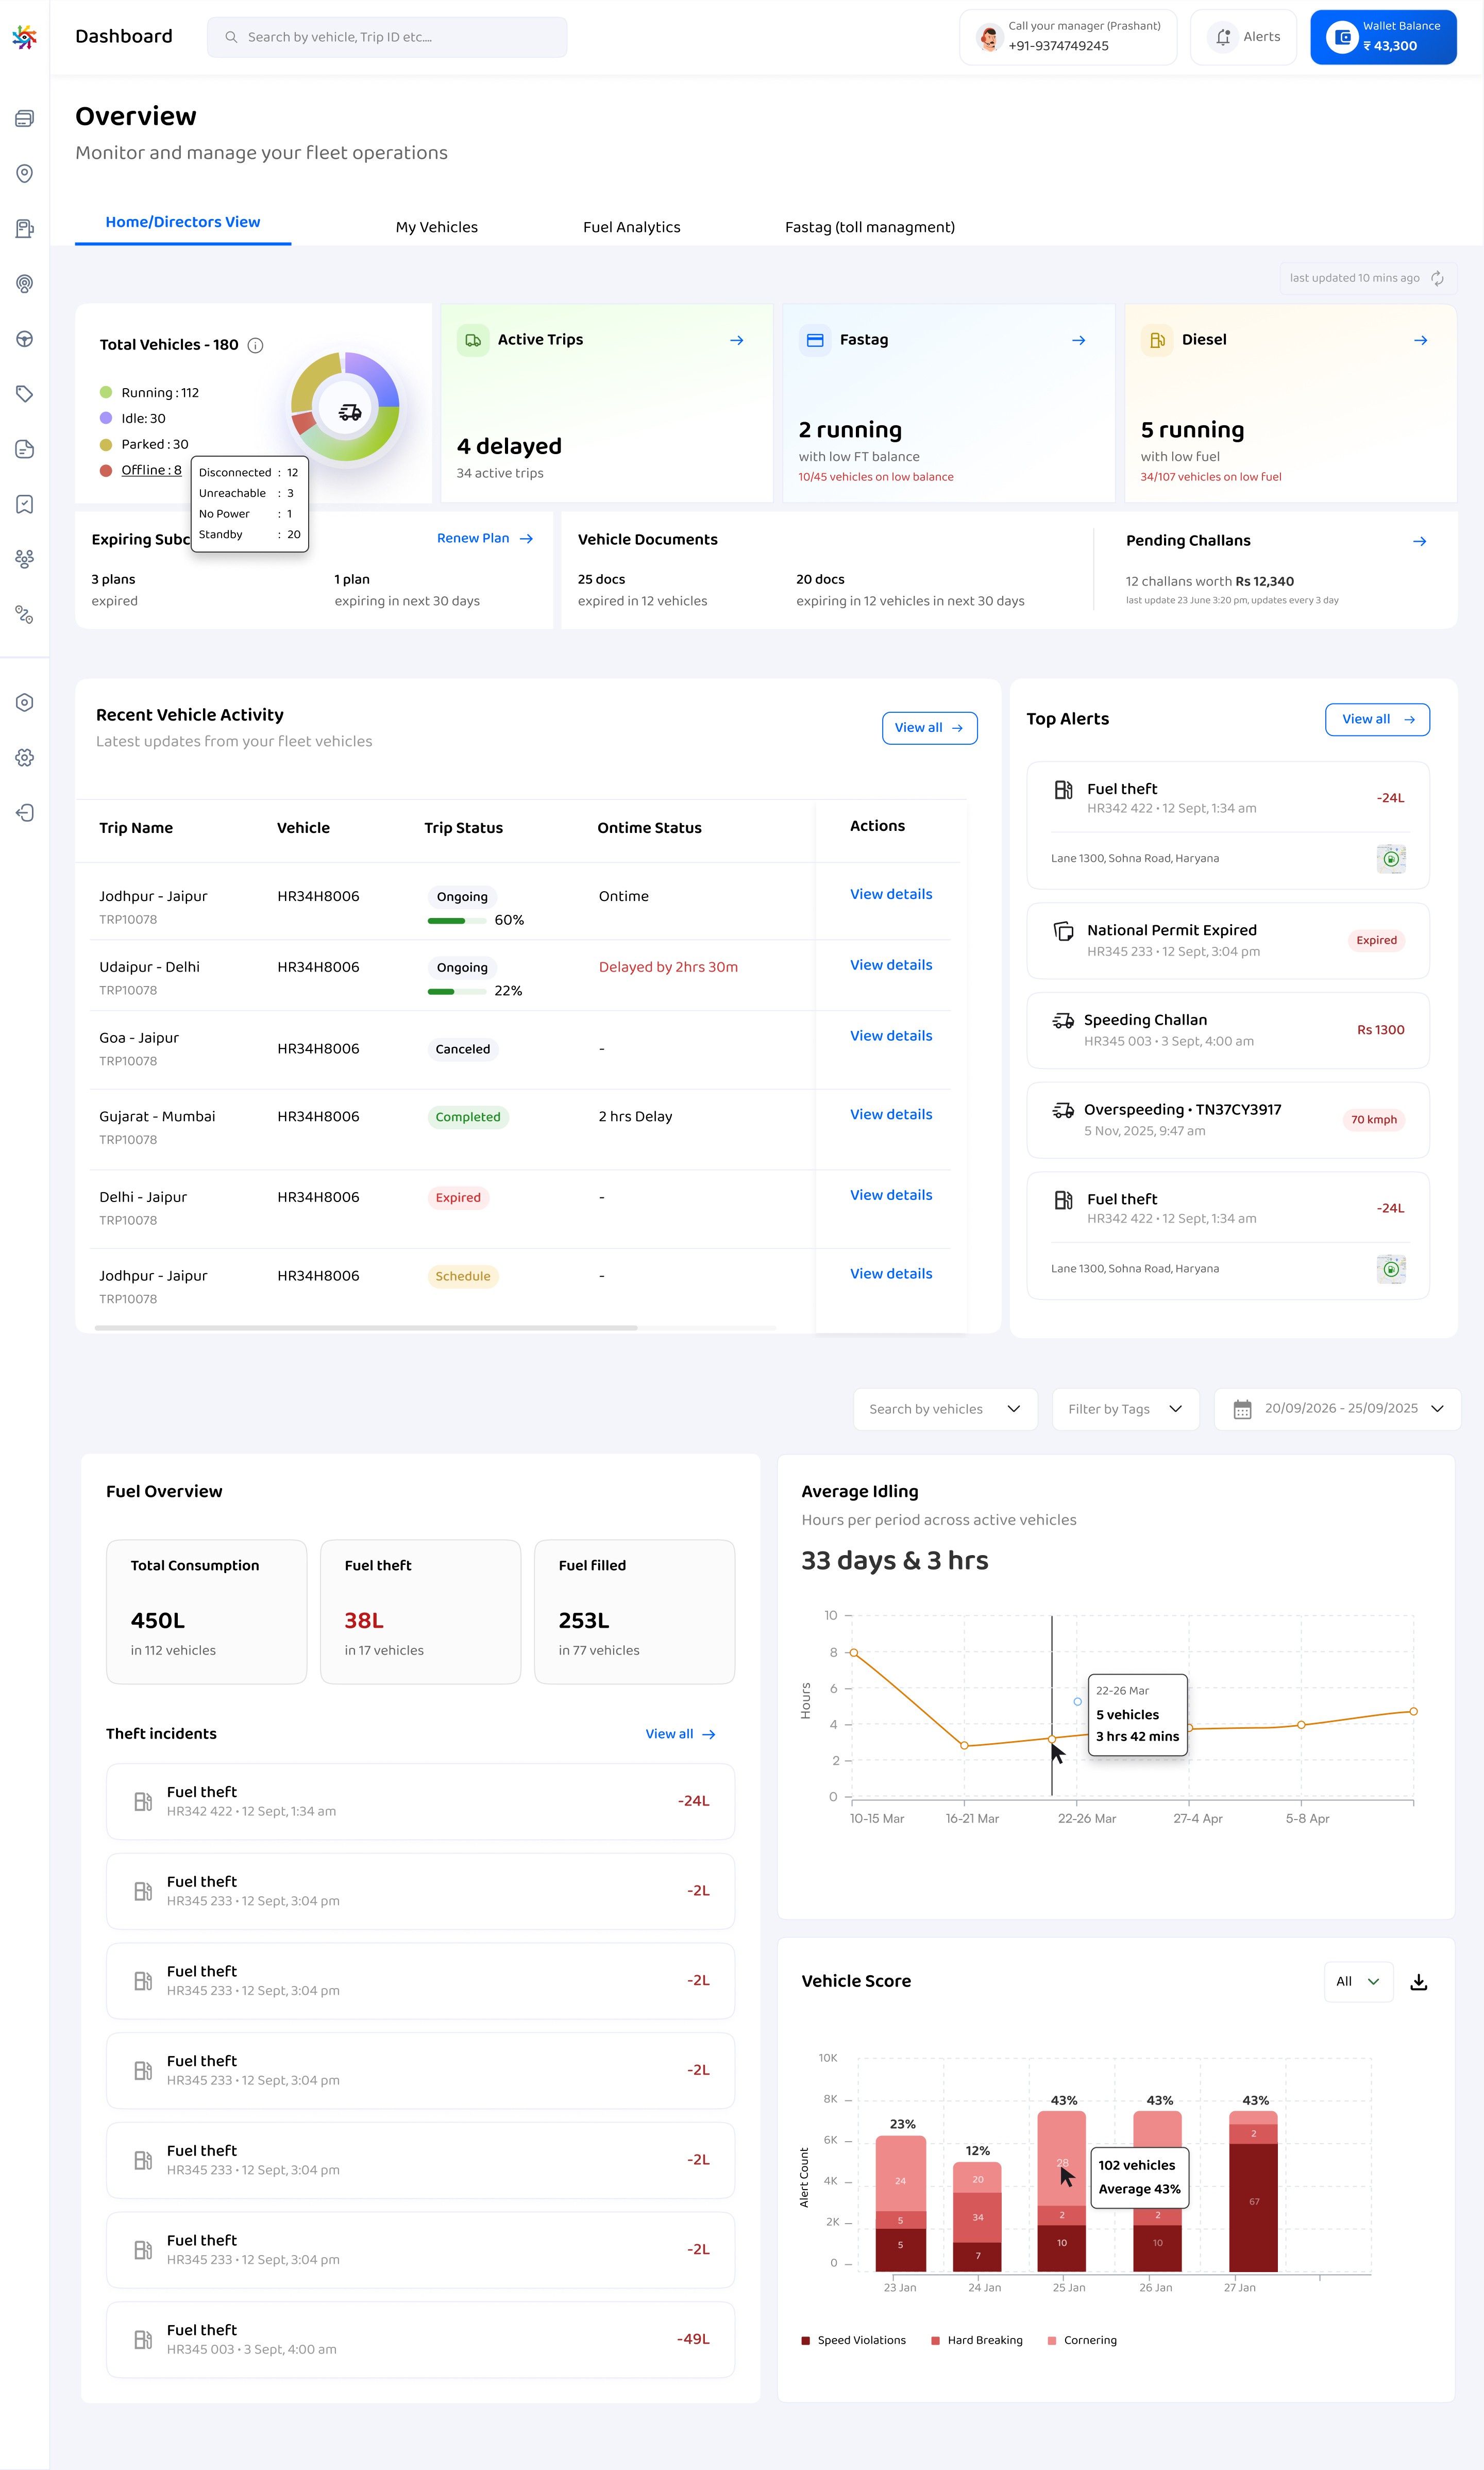Click the 27 Jan vehicle score bar

(1253, 2191)
